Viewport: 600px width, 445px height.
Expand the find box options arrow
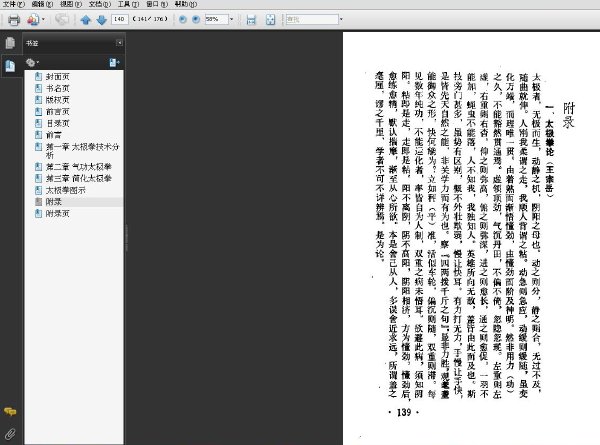341,19
